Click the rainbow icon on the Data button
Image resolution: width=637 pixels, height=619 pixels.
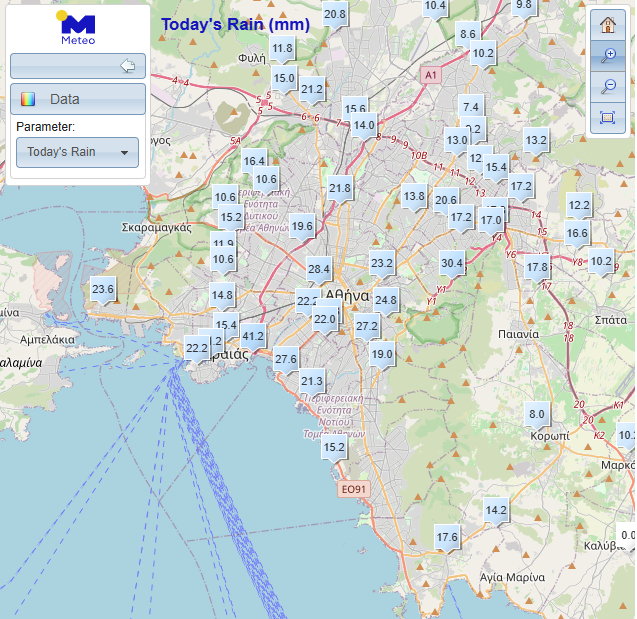point(28,99)
